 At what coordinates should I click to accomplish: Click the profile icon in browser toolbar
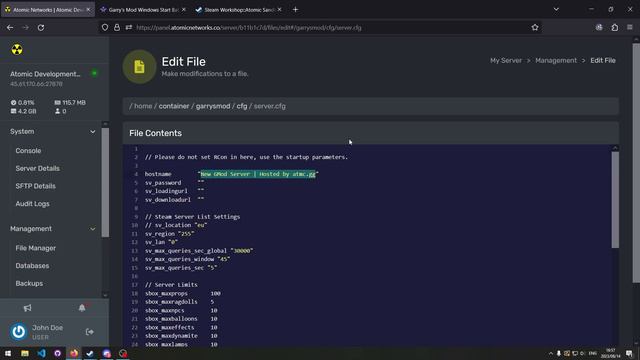pyautogui.click(x=599, y=27)
